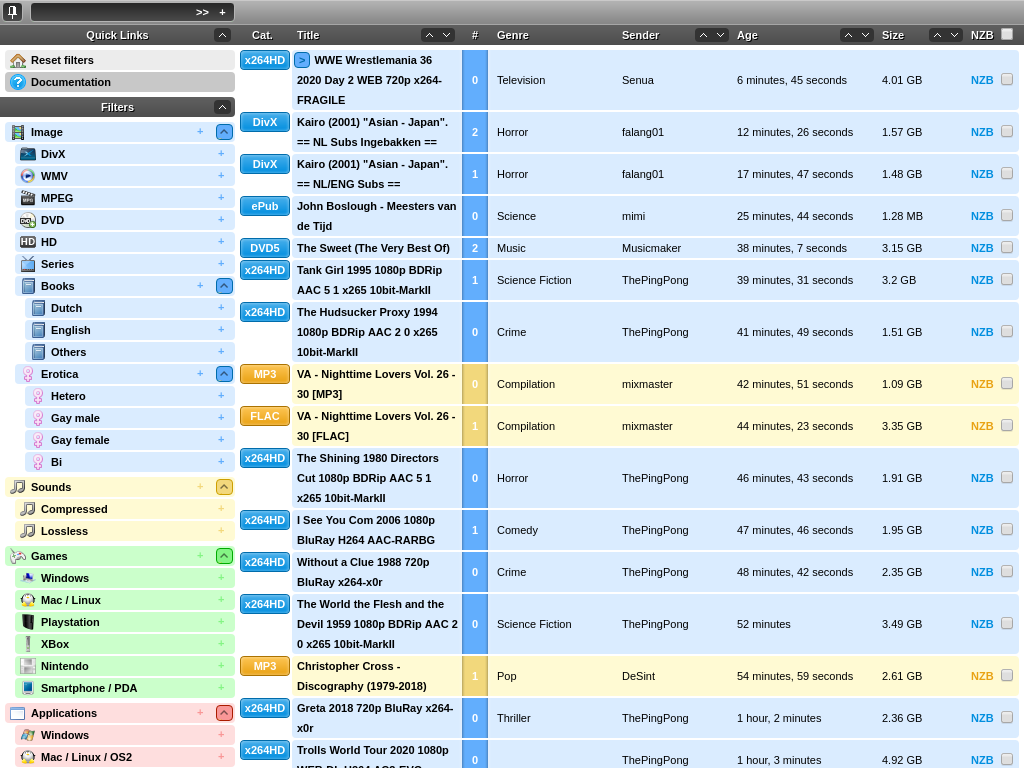
Task: Tick the select-all checkbox in NZB header
Action: click(x=1007, y=34)
